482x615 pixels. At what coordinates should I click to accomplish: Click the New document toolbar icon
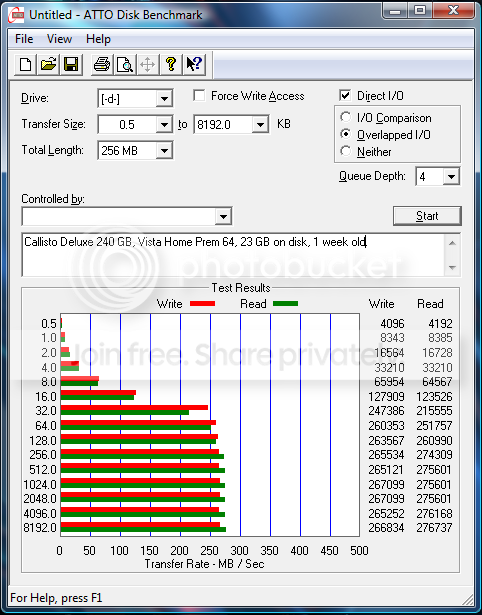pos(25,64)
